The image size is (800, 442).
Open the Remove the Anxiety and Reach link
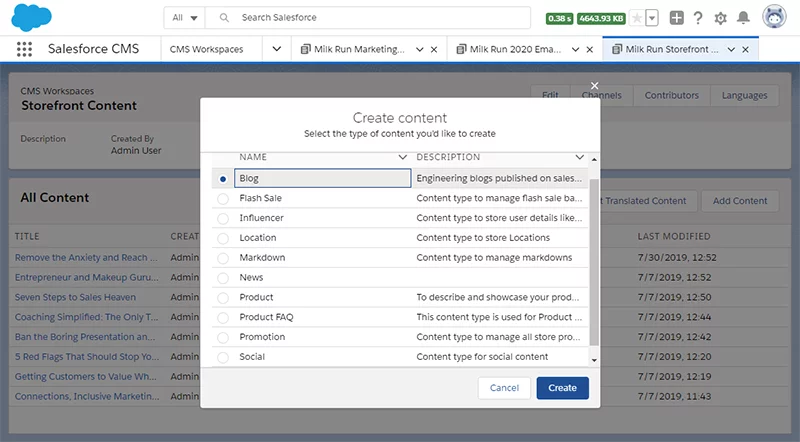[x=86, y=257]
